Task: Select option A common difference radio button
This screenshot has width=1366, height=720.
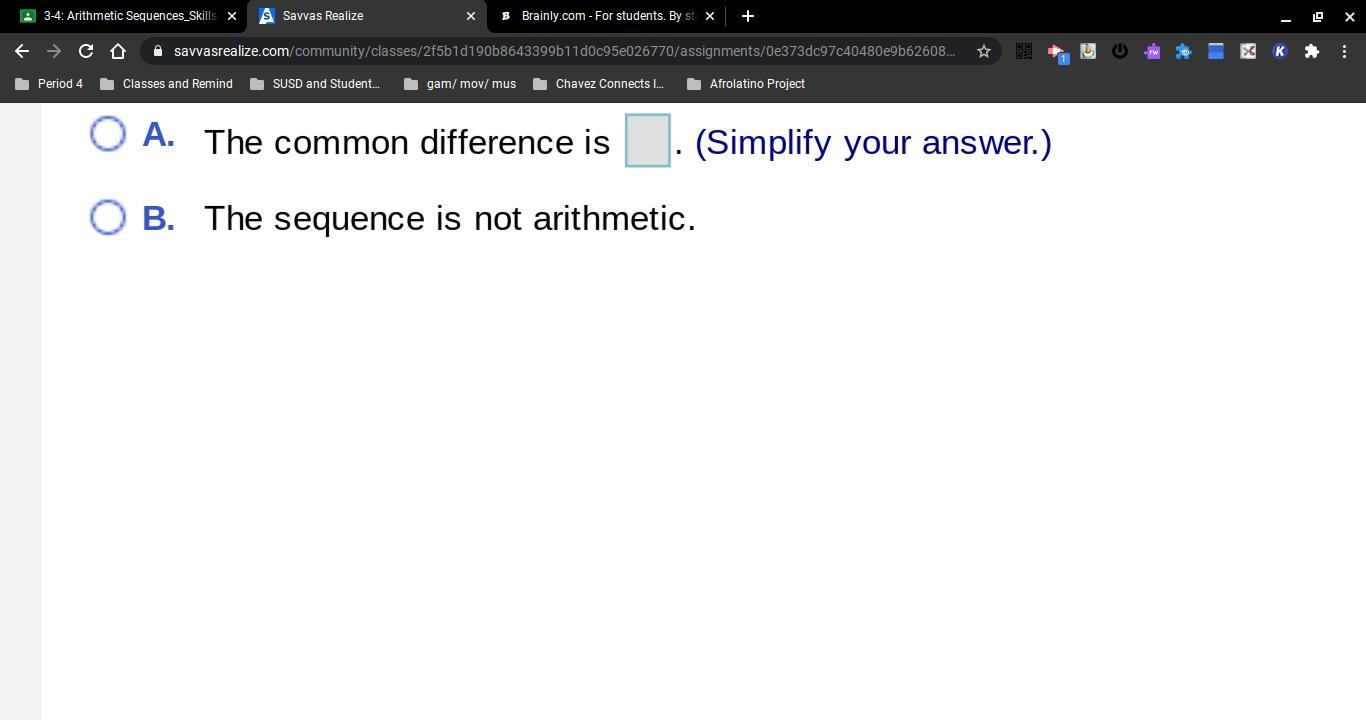Action: point(108,134)
